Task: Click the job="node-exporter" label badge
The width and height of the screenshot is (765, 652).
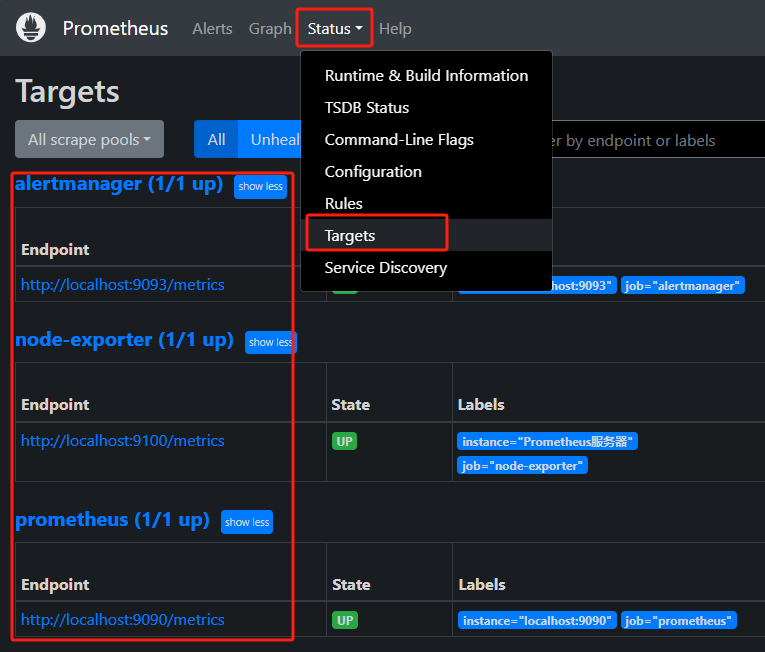Action: point(523,466)
